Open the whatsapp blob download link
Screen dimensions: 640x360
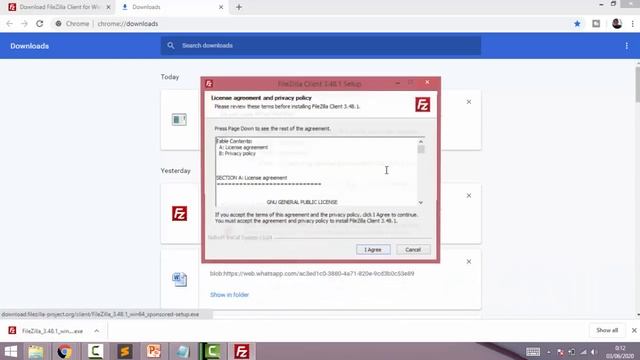(312, 273)
